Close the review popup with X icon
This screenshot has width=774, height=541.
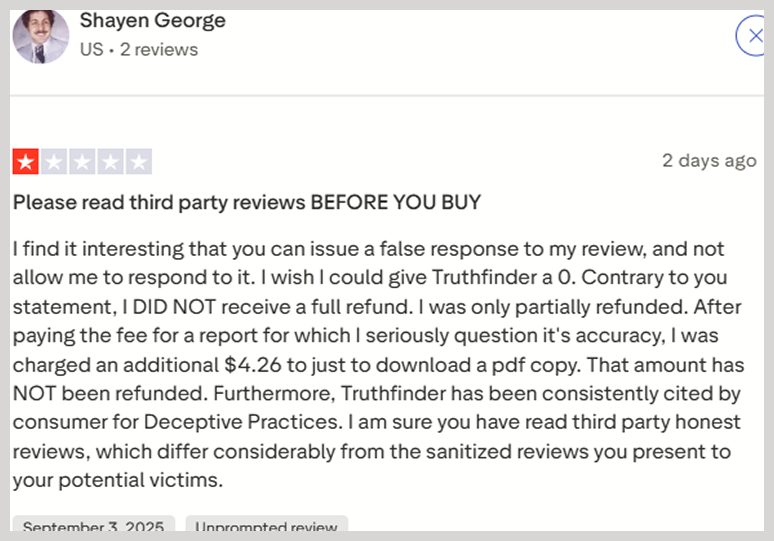tap(750, 36)
